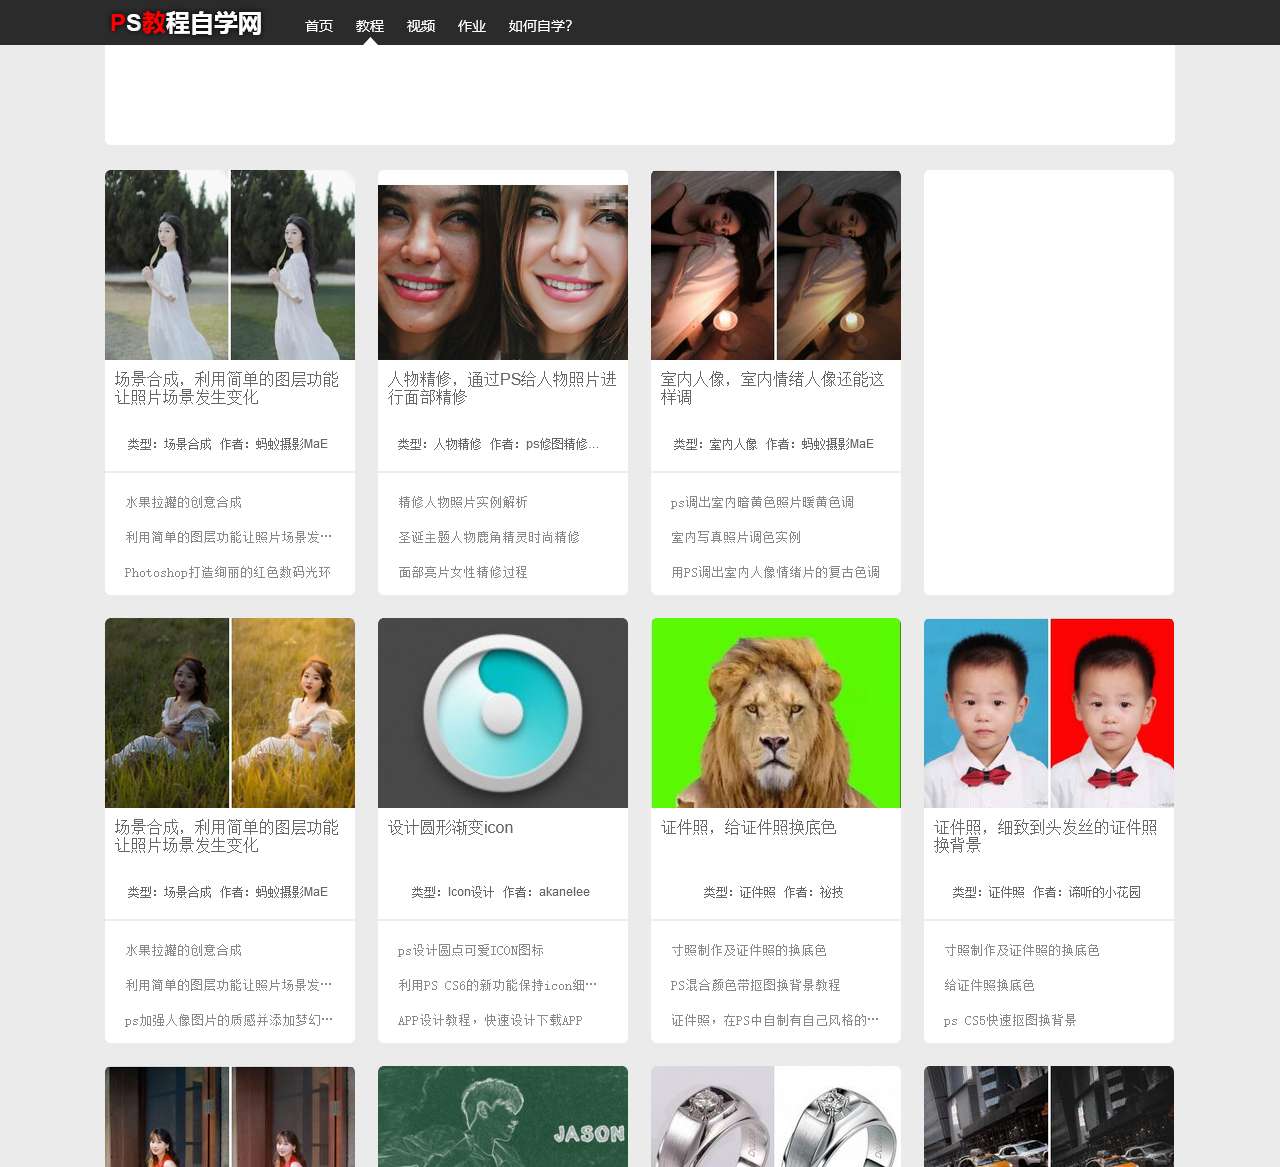Viewport: 1280px width, 1167px height.
Task: Click author name ps修图精修…
Action: (563, 444)
